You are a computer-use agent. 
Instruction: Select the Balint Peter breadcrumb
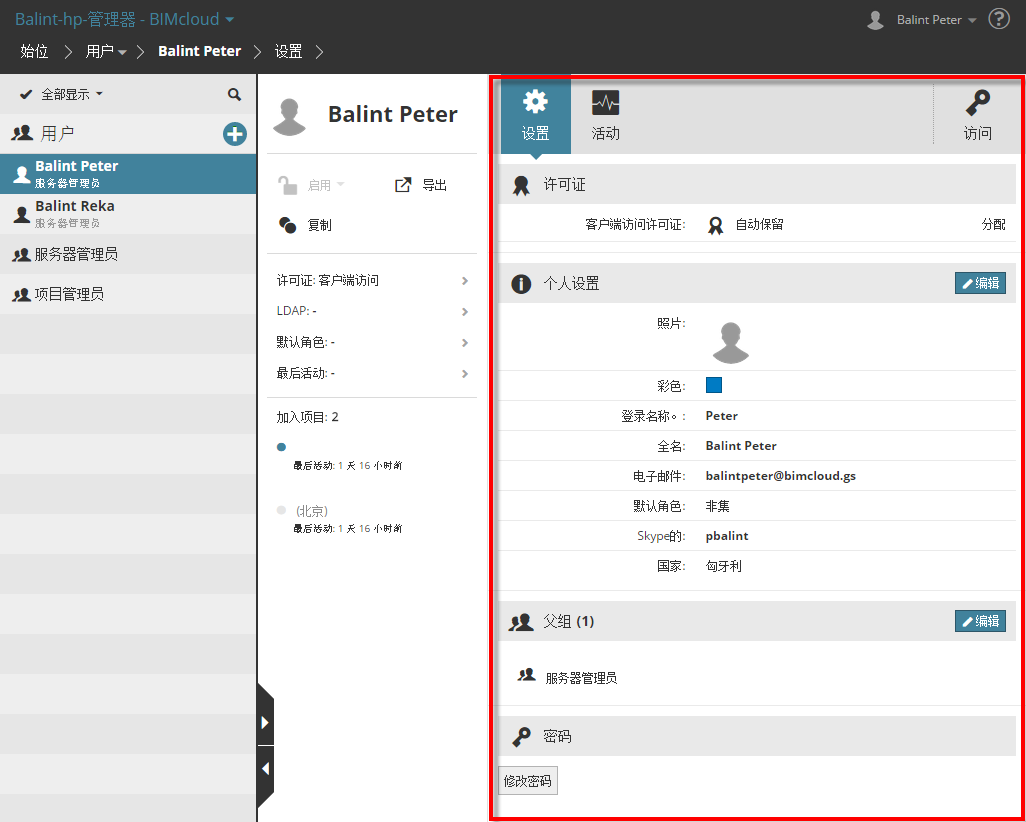click(200, 52)
